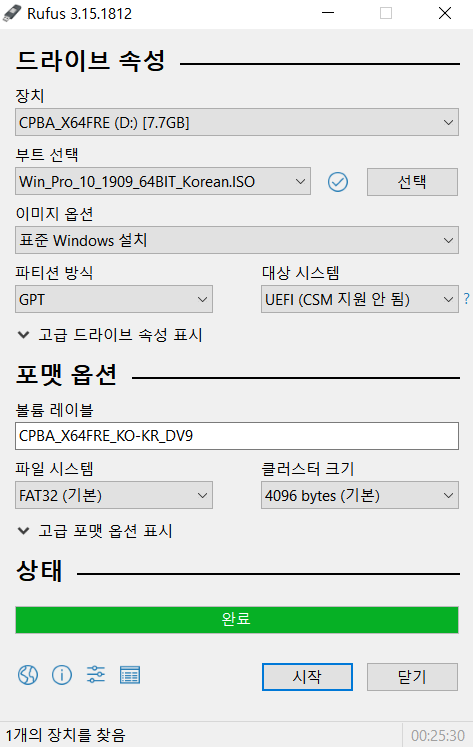Viewport: 473px width, 747px height.
Task: Open the UEFI target system dropdown
Action: 360,299
